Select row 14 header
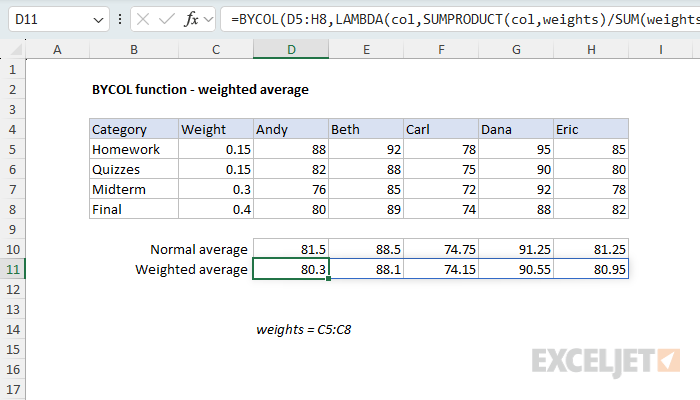700x400 pixels. pos(12,329)
